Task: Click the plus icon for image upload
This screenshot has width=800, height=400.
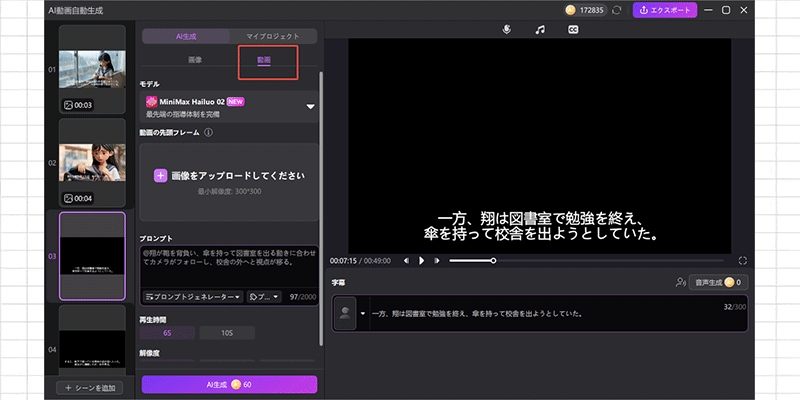Action: coord(160,176)
